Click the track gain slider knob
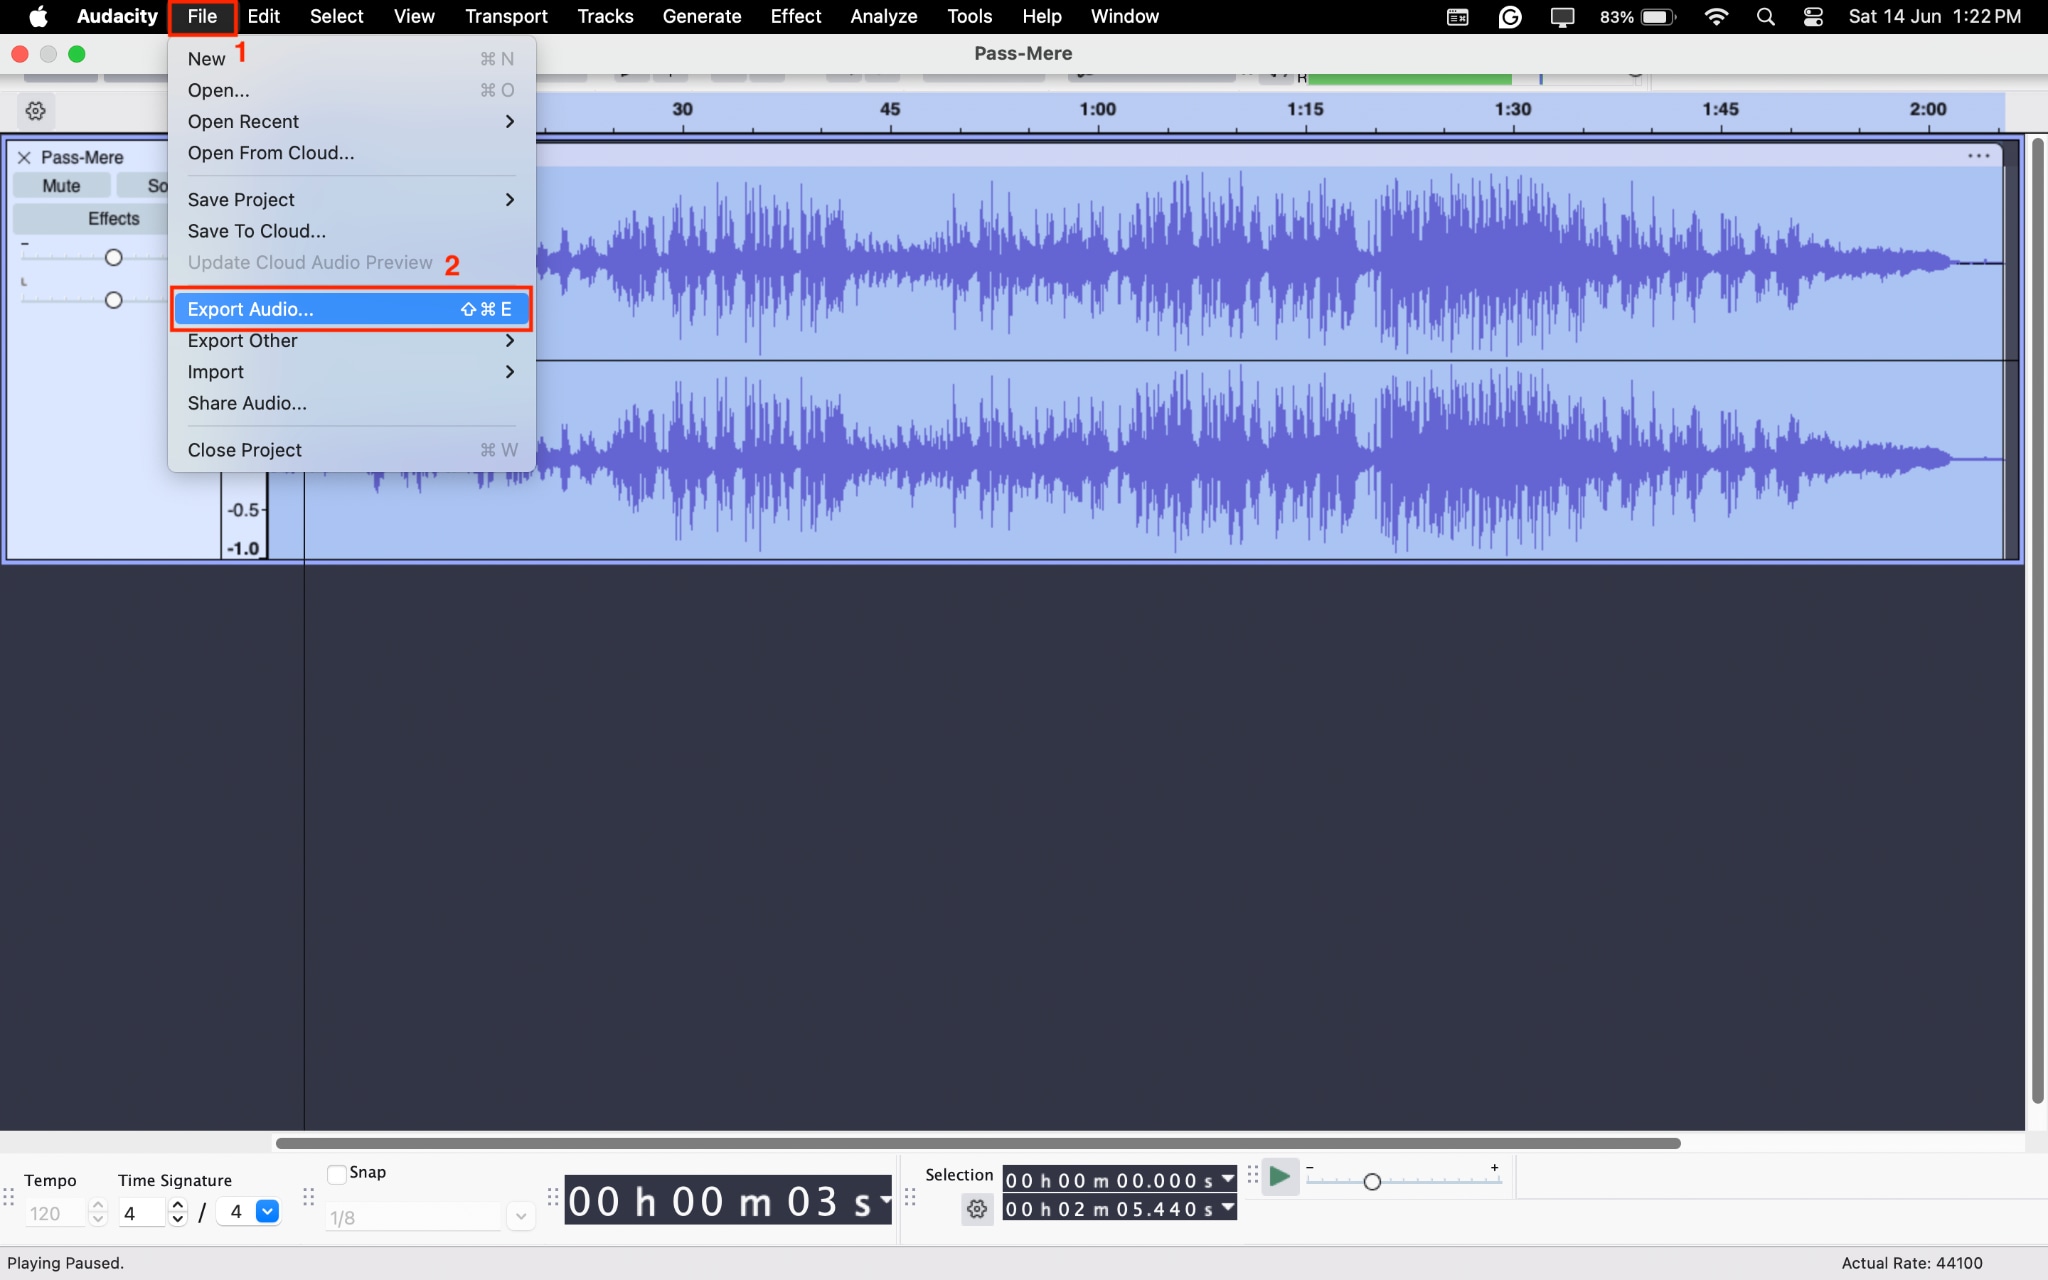 113,258
